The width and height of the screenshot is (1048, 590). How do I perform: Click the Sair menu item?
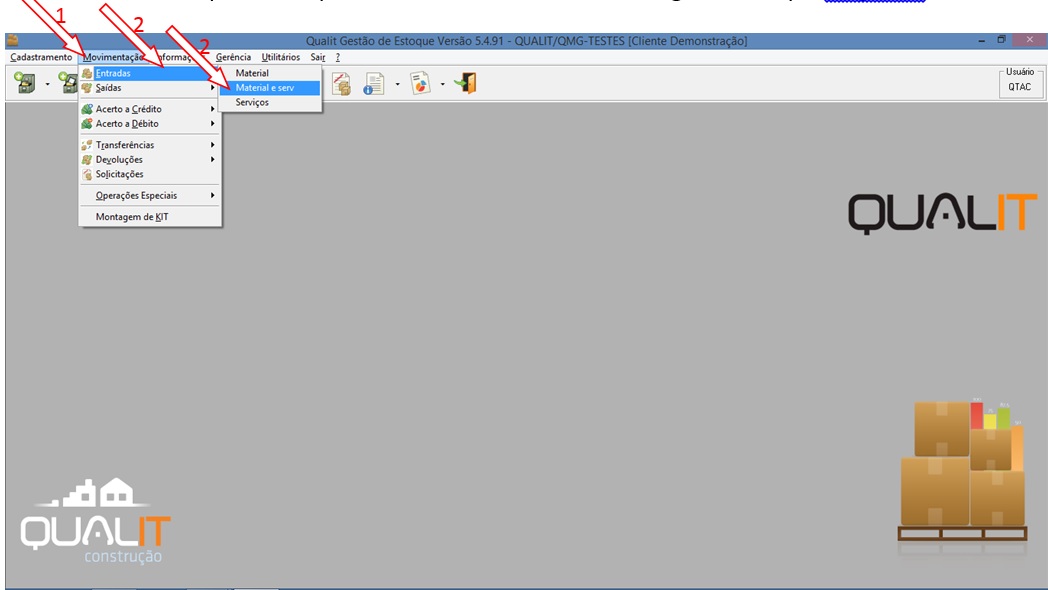point(317,57)
